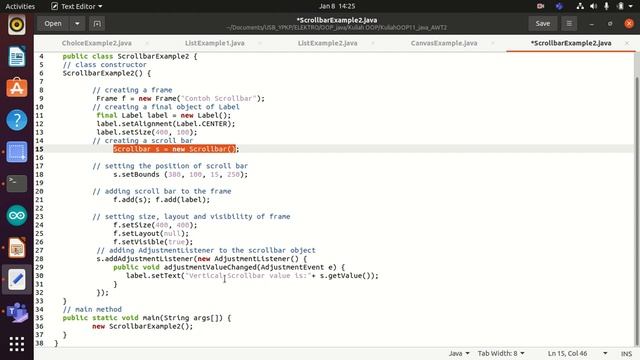Open volume control in top bar

[x=593, y=6]
